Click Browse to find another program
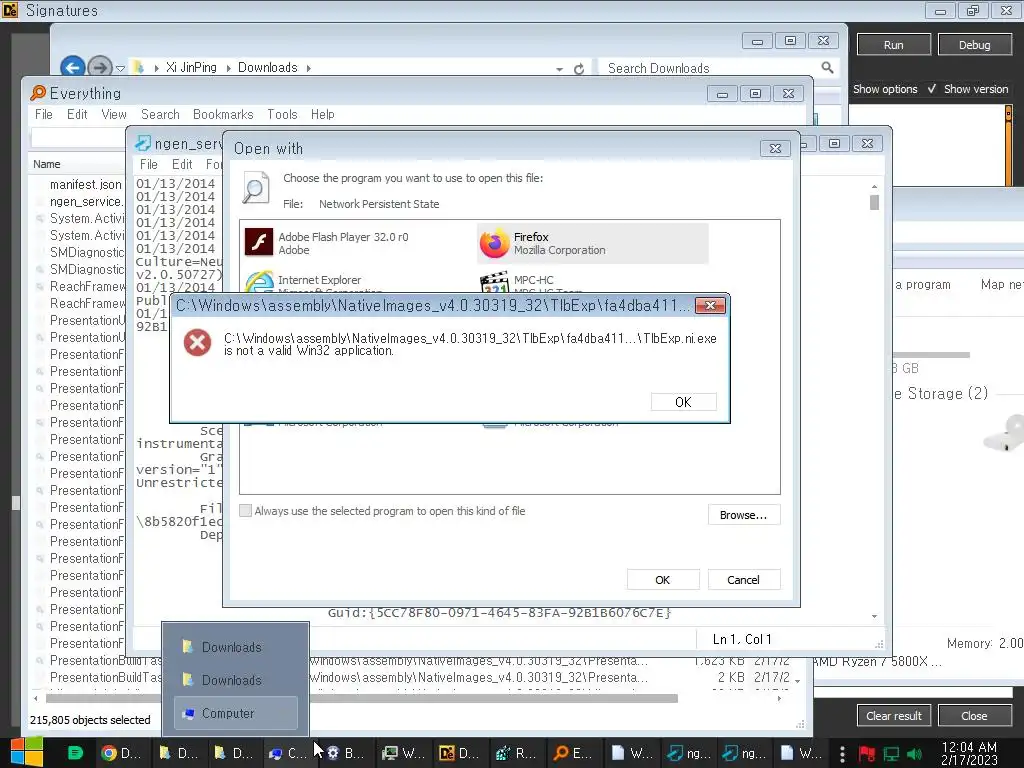Viewport: 1024px width, 768px height. tap(743, 515)
